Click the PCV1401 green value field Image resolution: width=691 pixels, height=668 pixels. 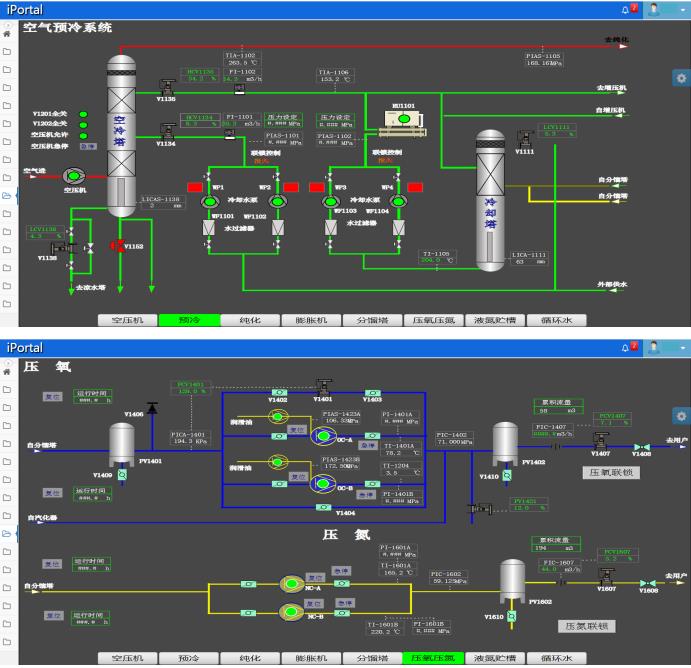190,387
